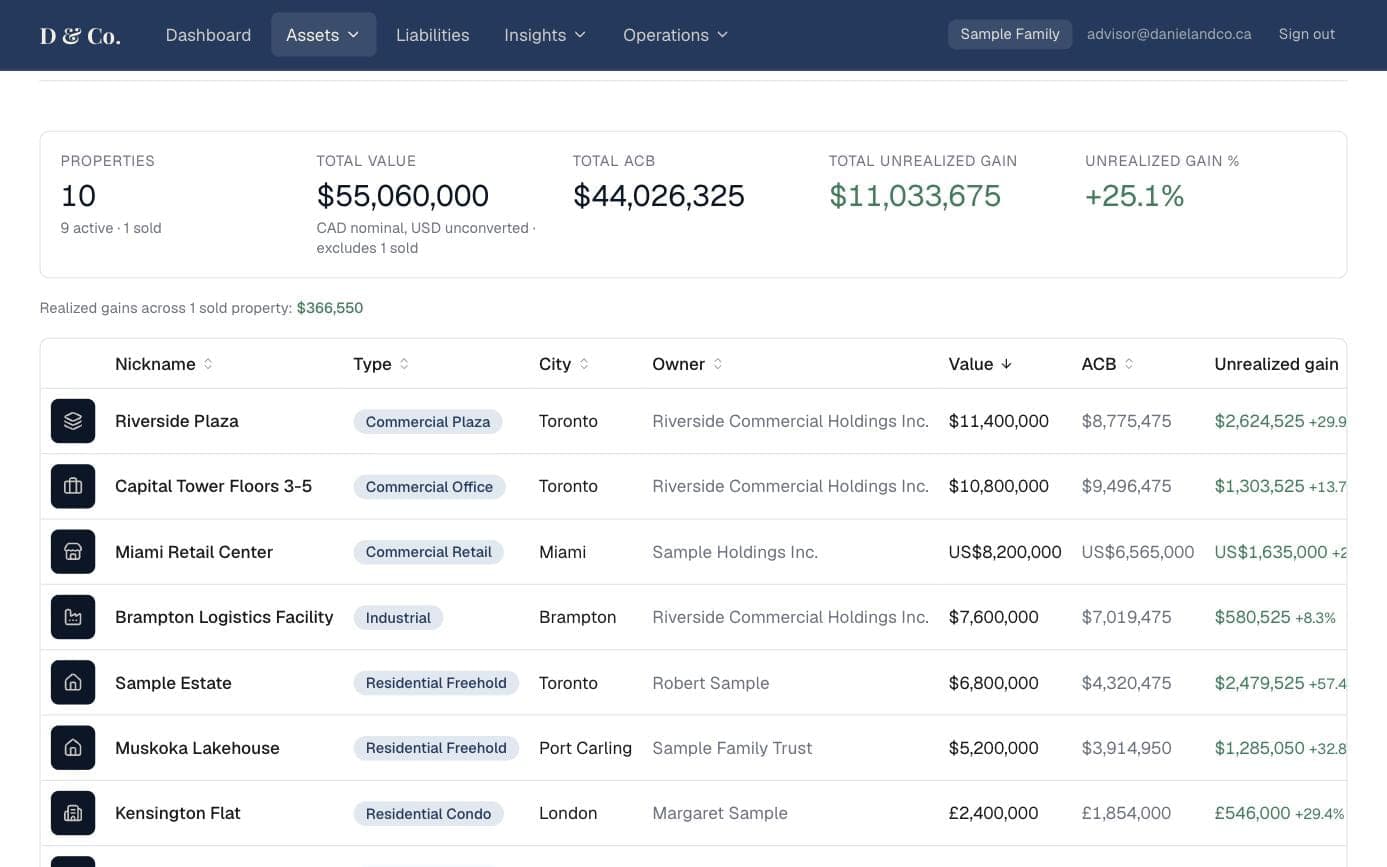This screenshot has width=1387, height=867.
Task: Open Miami Retail Center property name
Action: pos(194,552)
